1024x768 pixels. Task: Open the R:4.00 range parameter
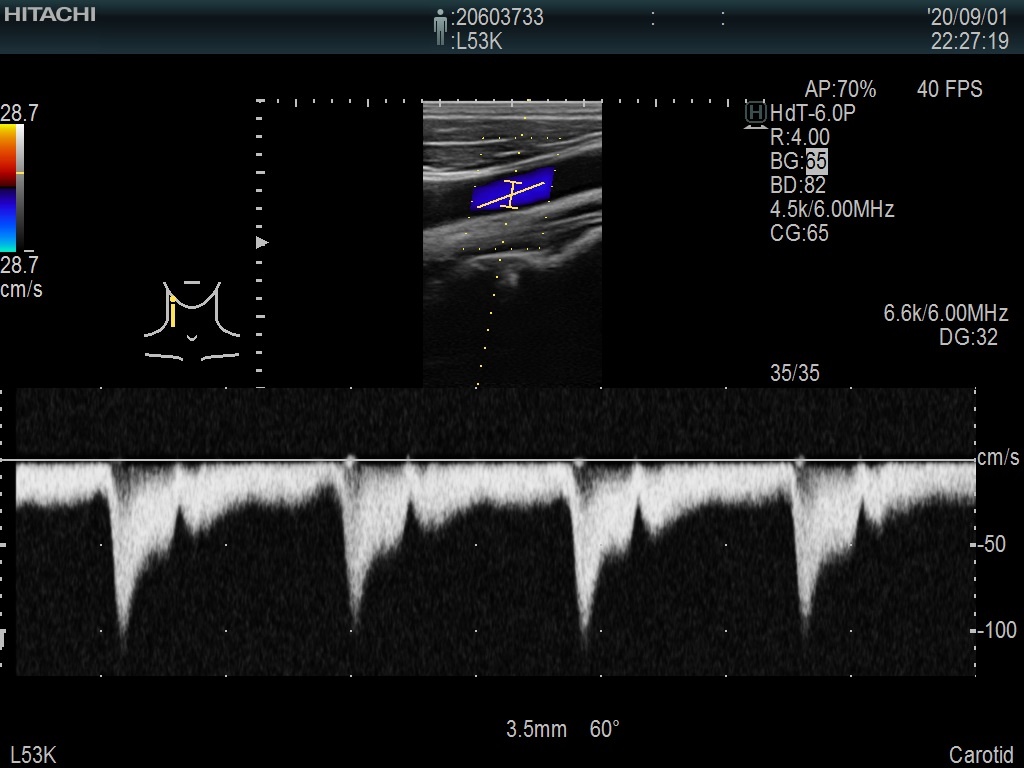pyautogui.click(x=799, y=137)
